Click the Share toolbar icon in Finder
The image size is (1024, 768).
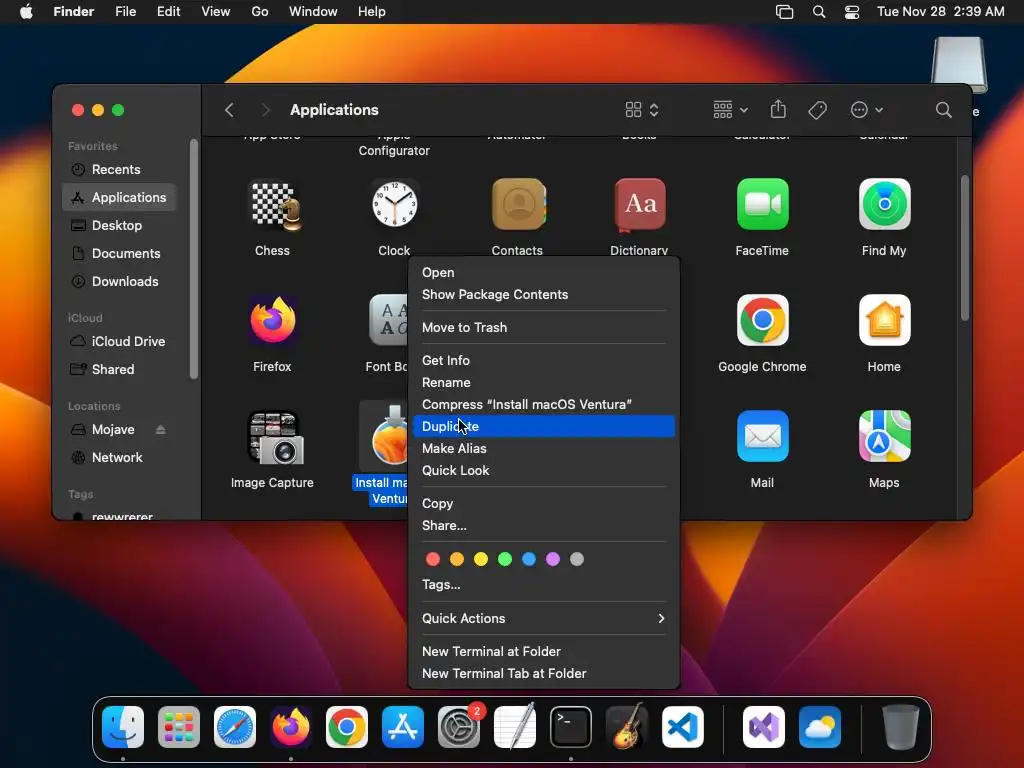coord(778,109)
